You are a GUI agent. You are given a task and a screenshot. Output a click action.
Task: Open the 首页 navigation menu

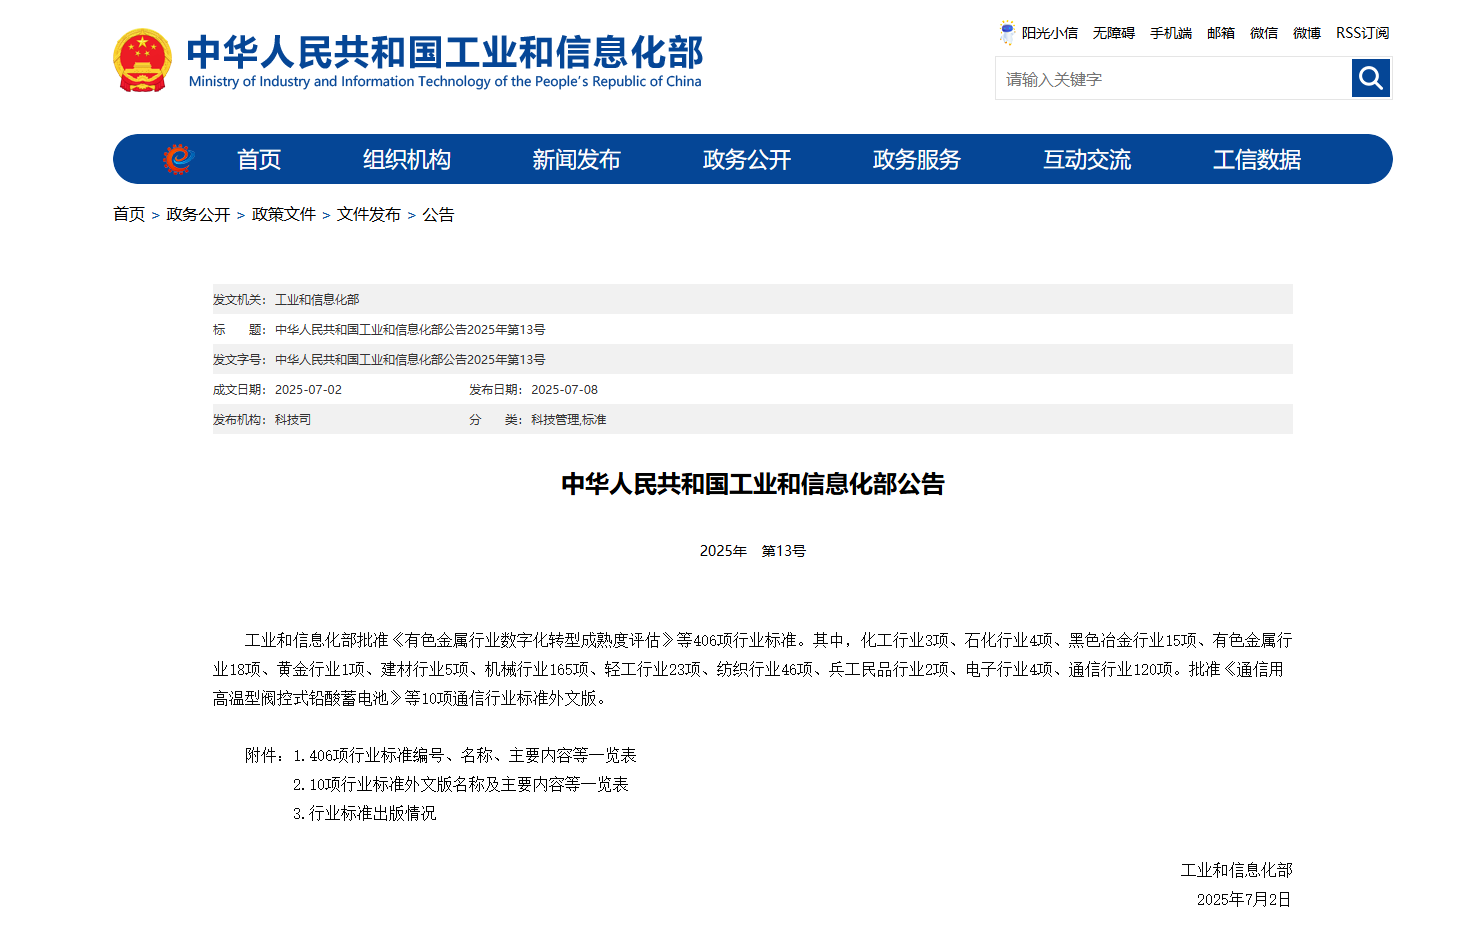point(259,160)
